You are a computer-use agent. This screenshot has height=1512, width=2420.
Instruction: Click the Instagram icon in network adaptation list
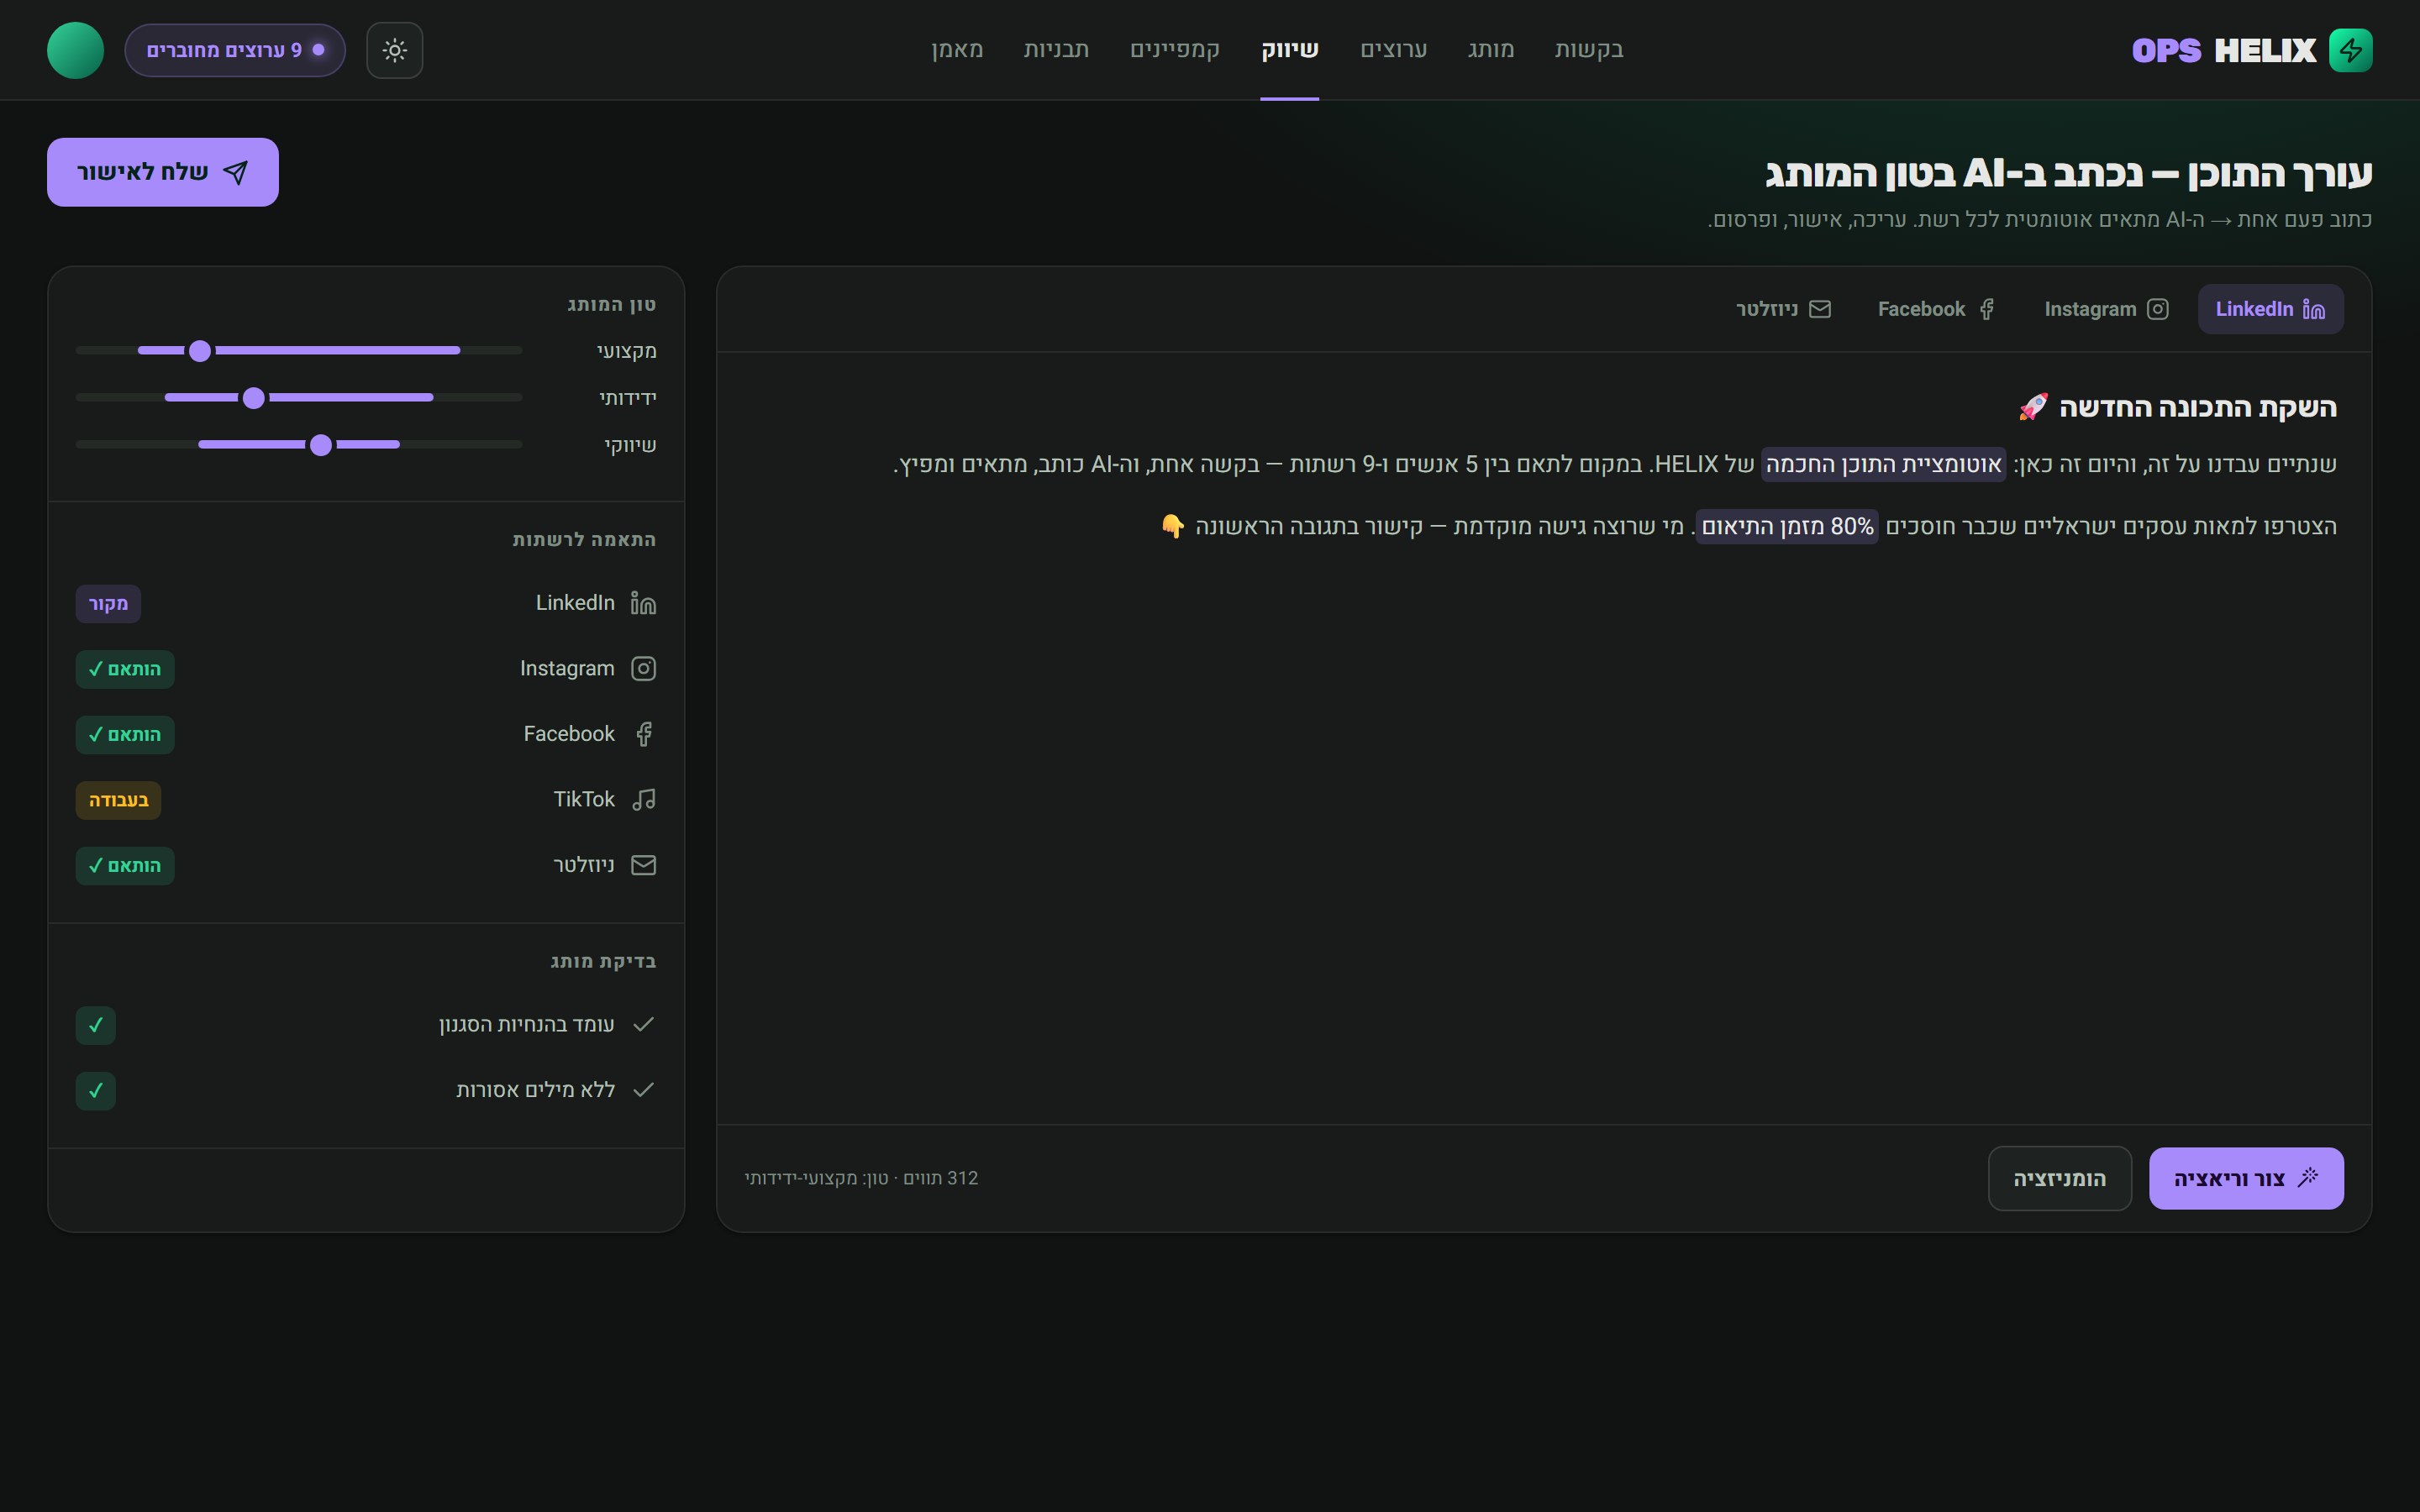click(x=644, y=668)
